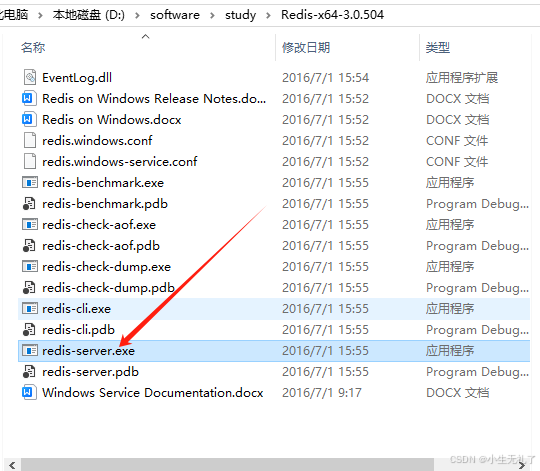
Task: Click the application icon of redis-check-aof.exe
Action: (x=30, y=224)
